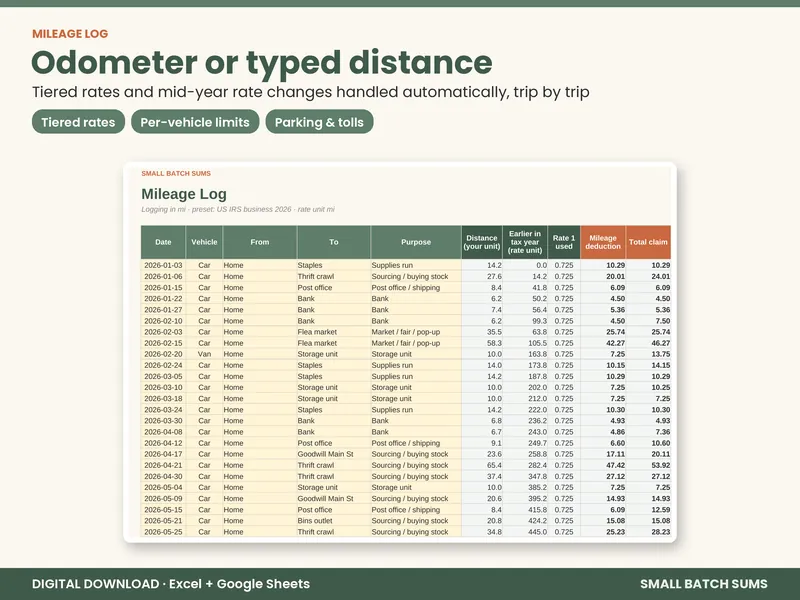Click the orange "Total claim" header
The height and width of the screenshot is (600, 800).
648,242
